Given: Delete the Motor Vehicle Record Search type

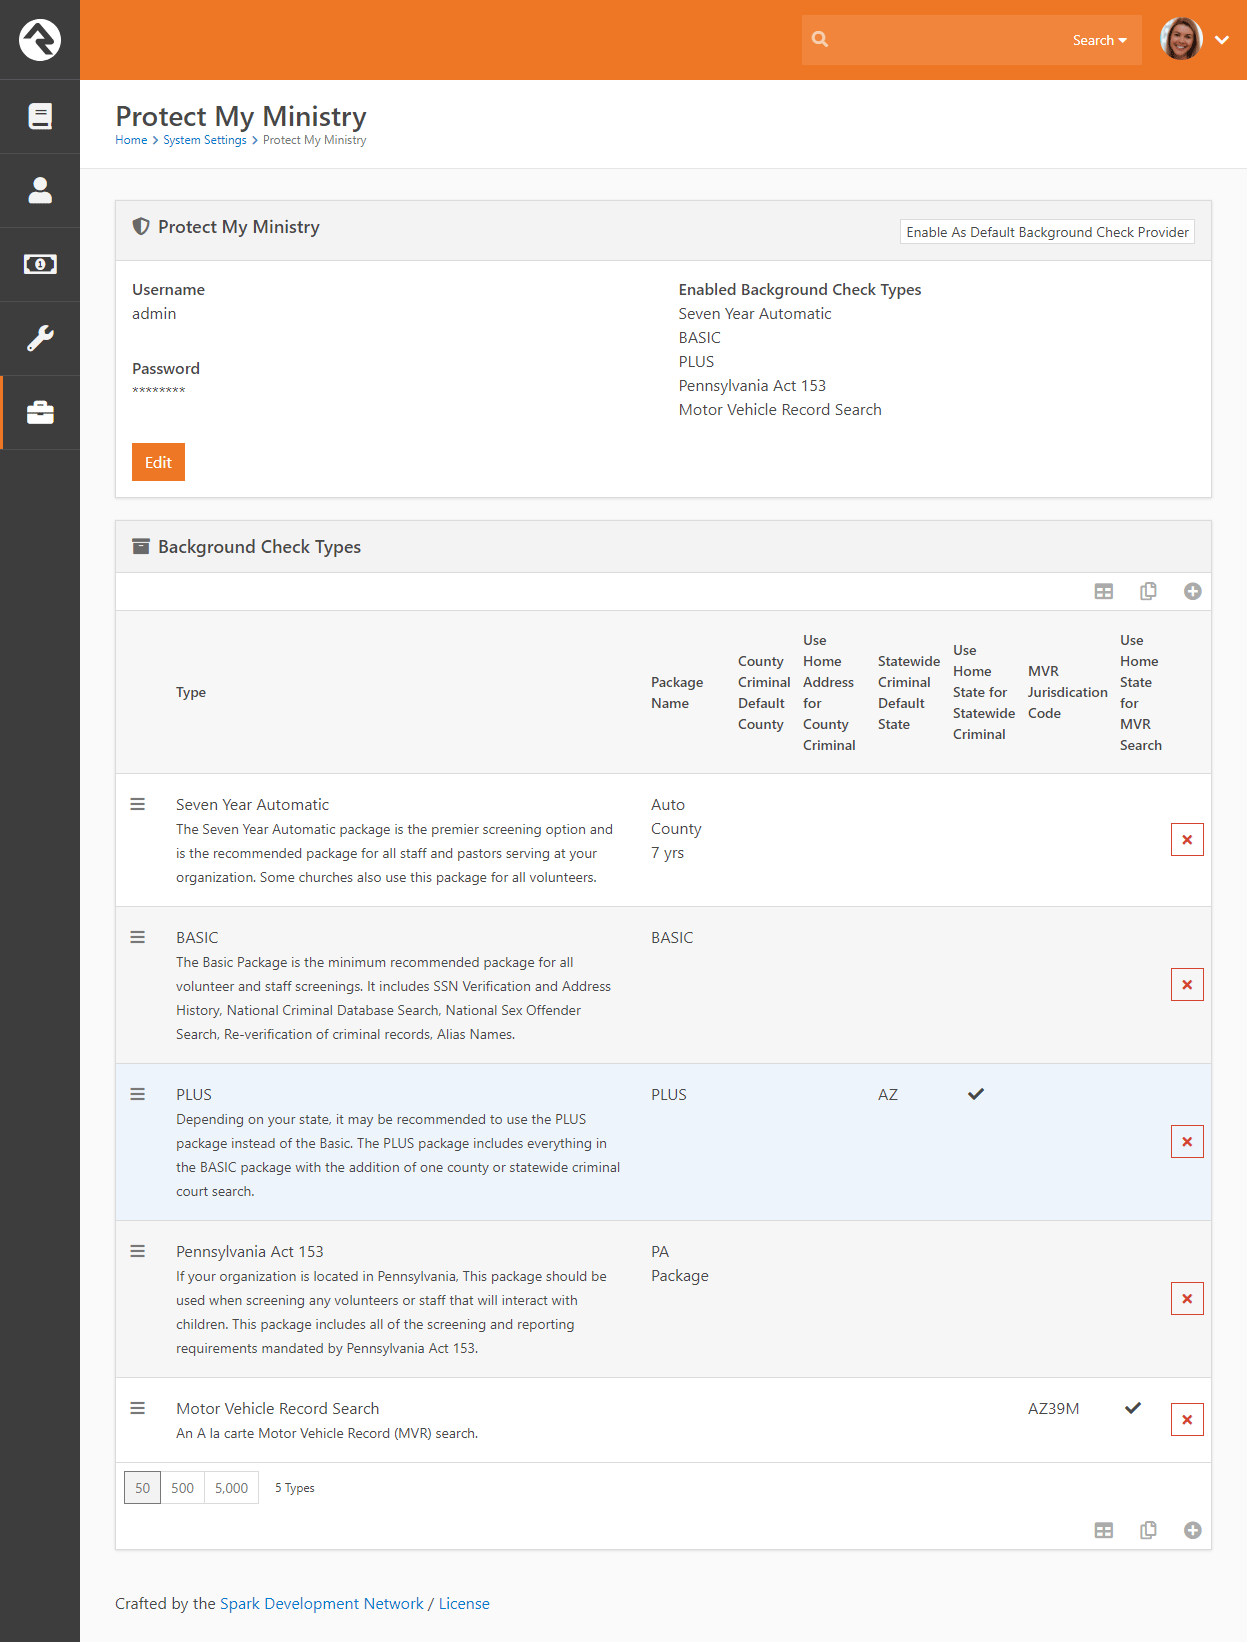Looking at the screenshot, I should (x=1187, y=1420).
